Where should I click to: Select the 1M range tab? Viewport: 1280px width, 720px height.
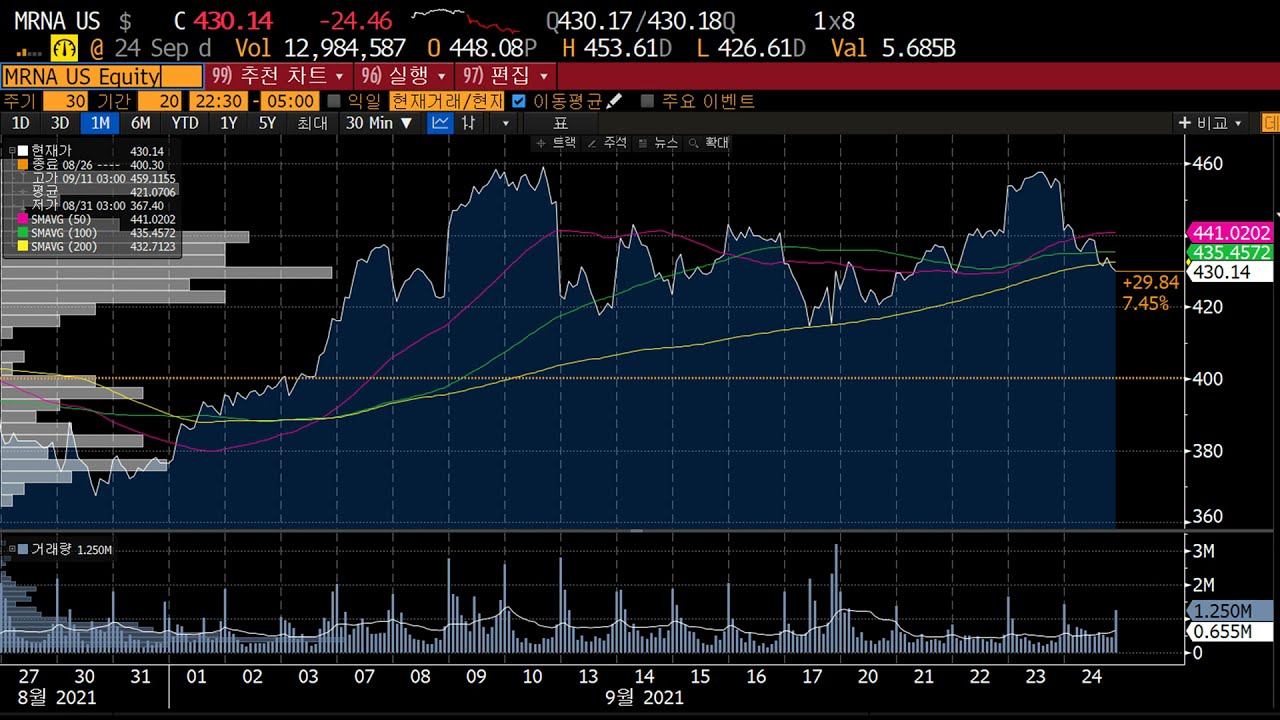tap(100, 123)
